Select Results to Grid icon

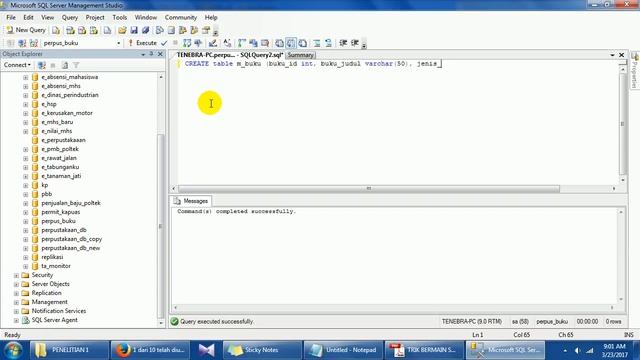(291, 43)
